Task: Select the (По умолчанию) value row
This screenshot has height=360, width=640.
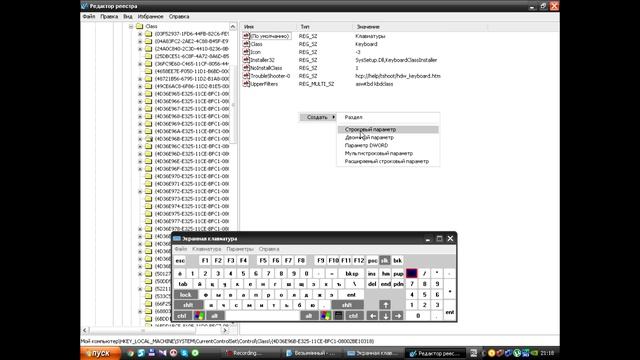Action: (270, 36)
